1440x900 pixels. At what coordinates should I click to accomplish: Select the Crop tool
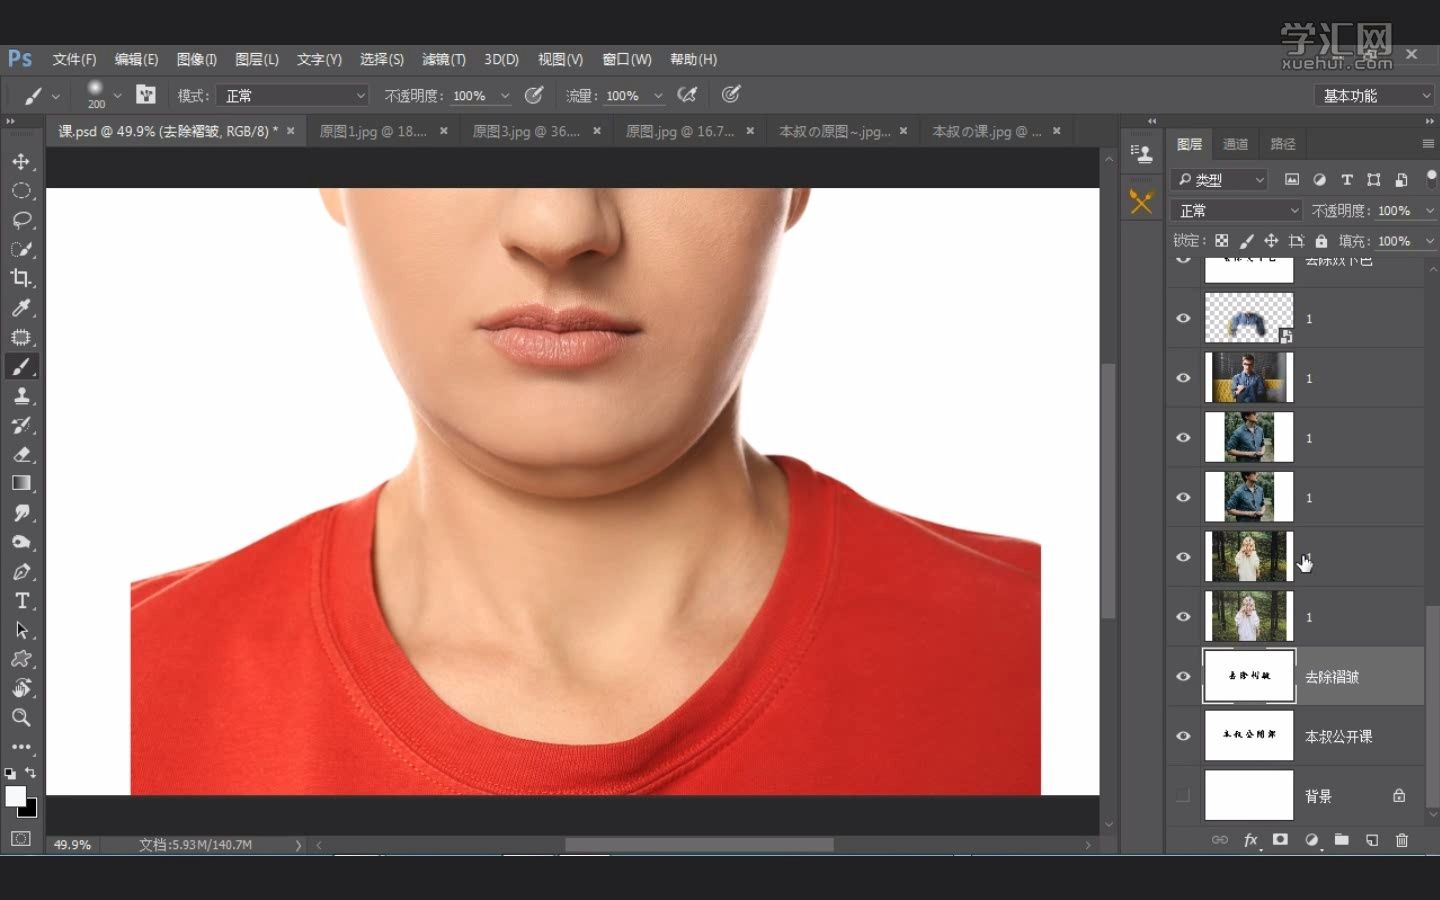pos(21,278)
